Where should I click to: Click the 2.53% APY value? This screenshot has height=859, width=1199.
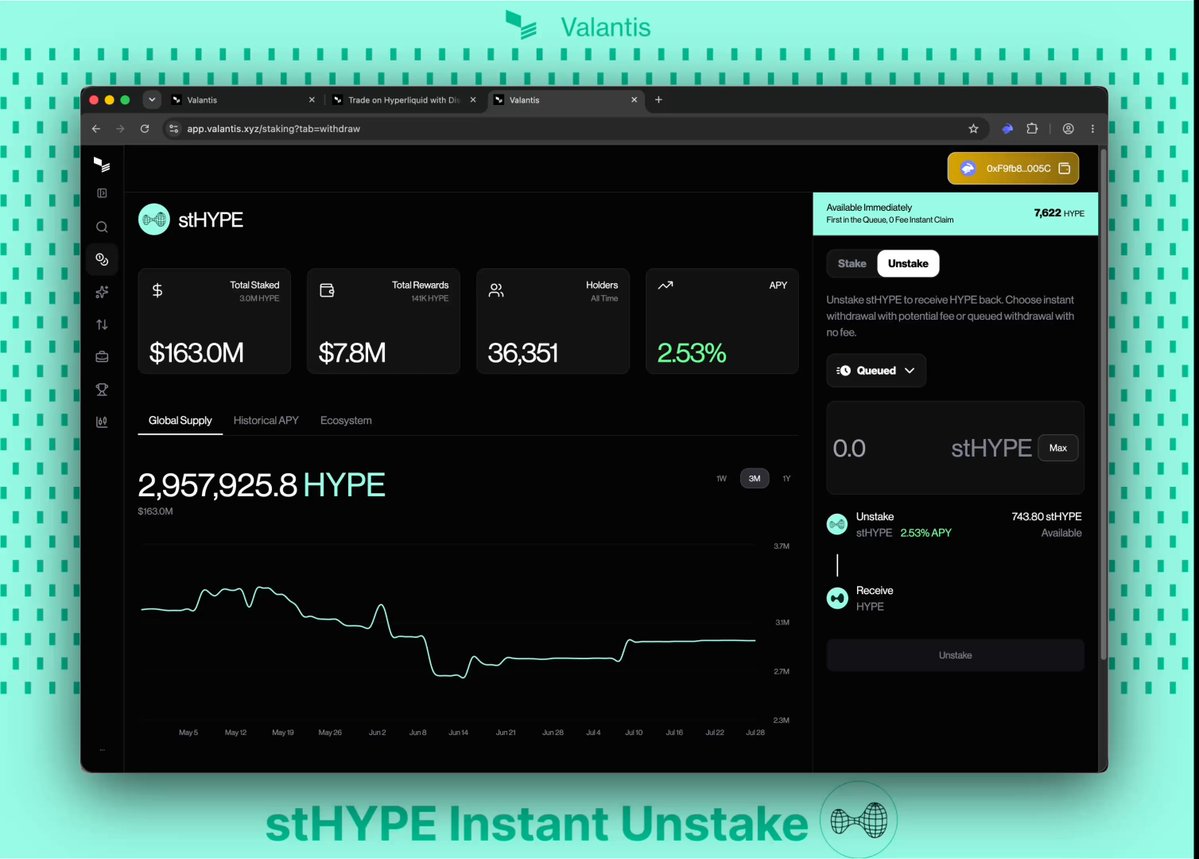[691, 353]
